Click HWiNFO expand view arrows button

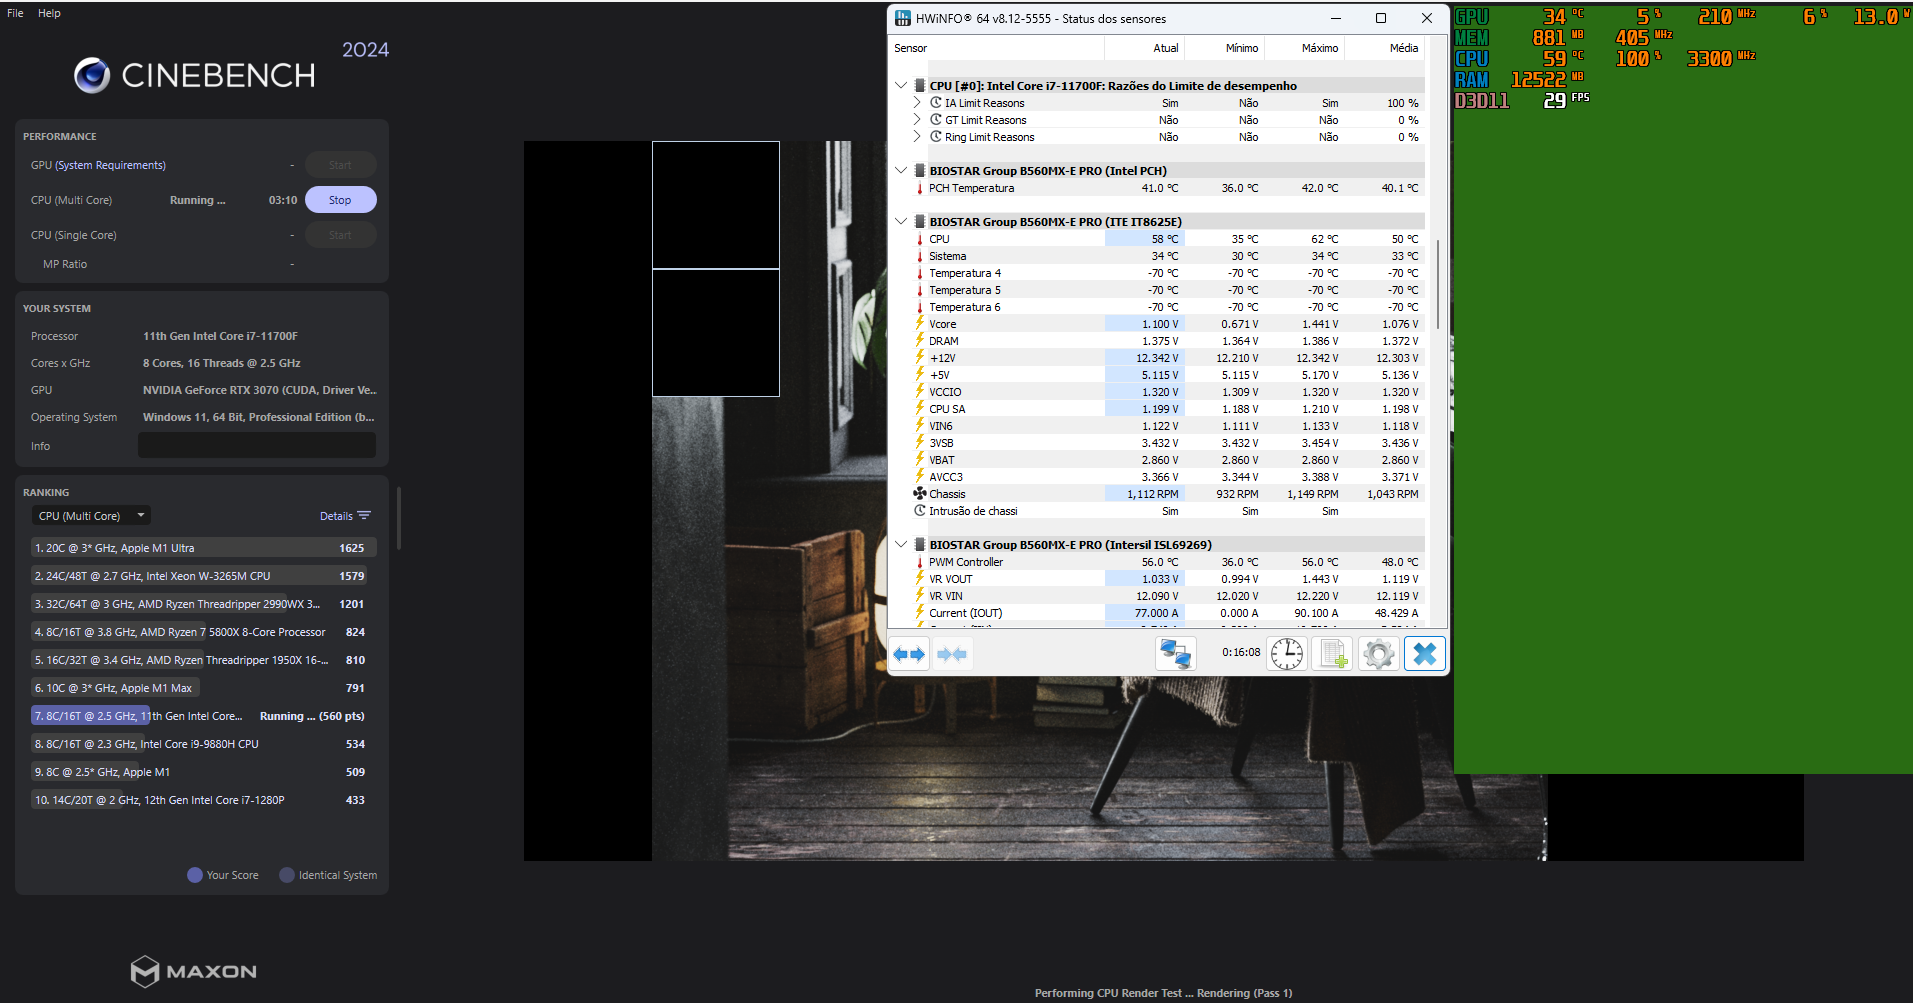(909, 654)
